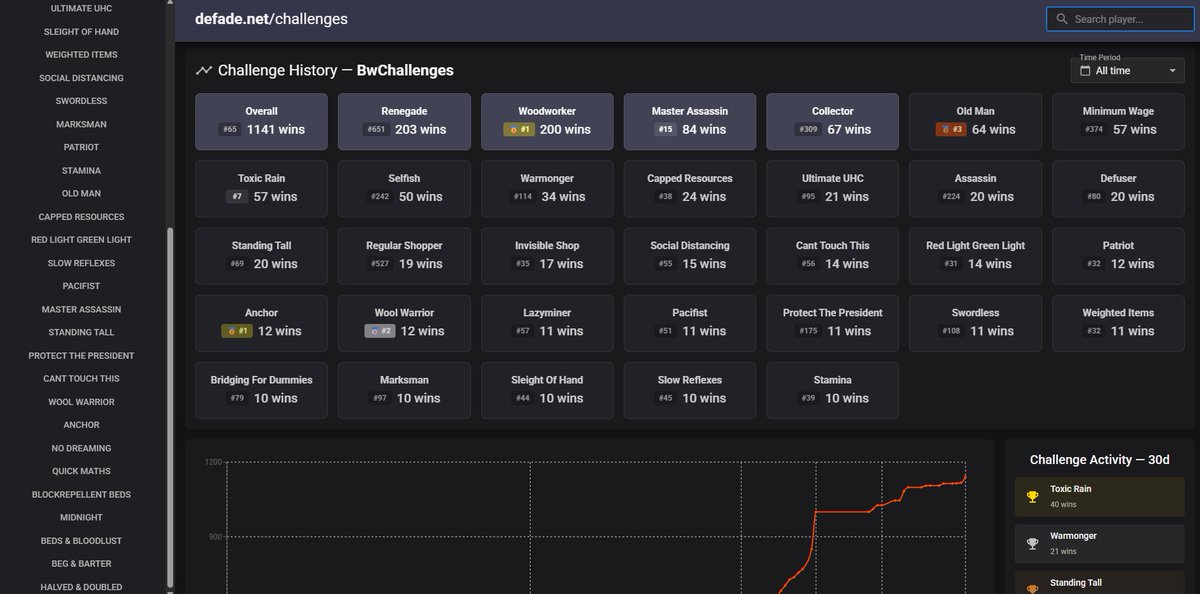Select the Slow Reflexes 10 wins card
The width and height of the screenshot is (1200, 594).
690,389
